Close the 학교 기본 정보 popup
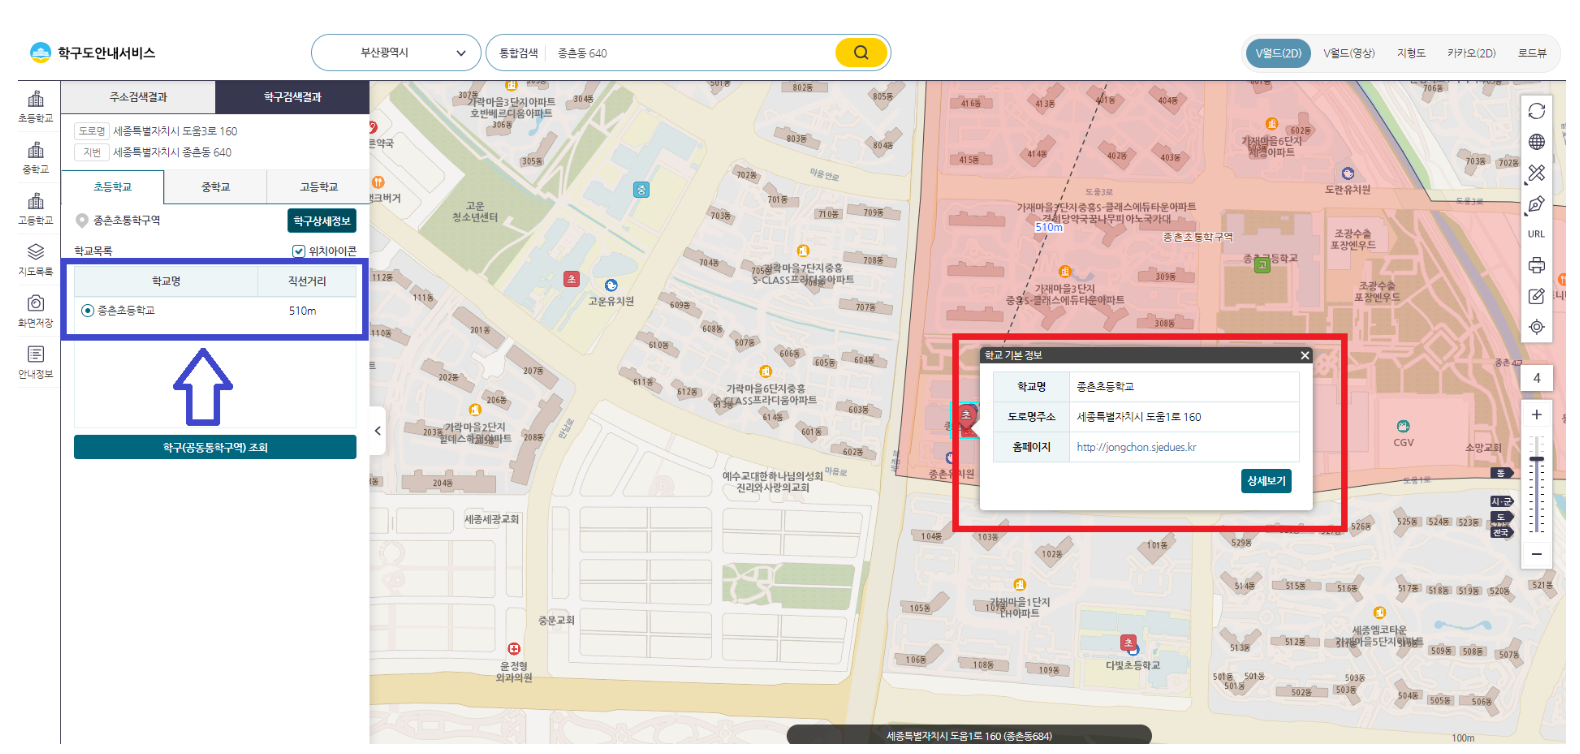 (1304, 355)
